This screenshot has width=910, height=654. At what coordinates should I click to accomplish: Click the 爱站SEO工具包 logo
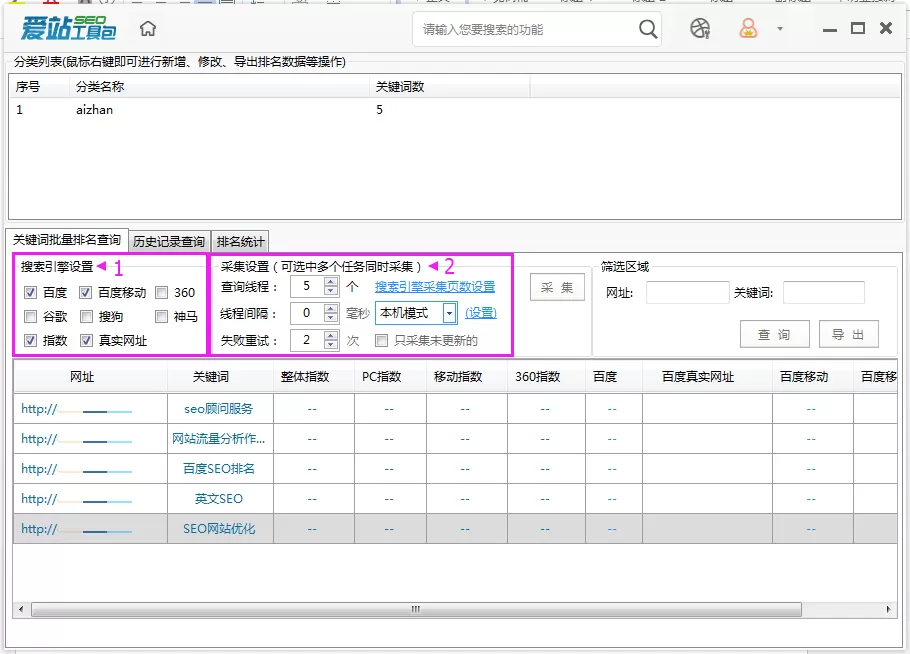tap(68, 28)
